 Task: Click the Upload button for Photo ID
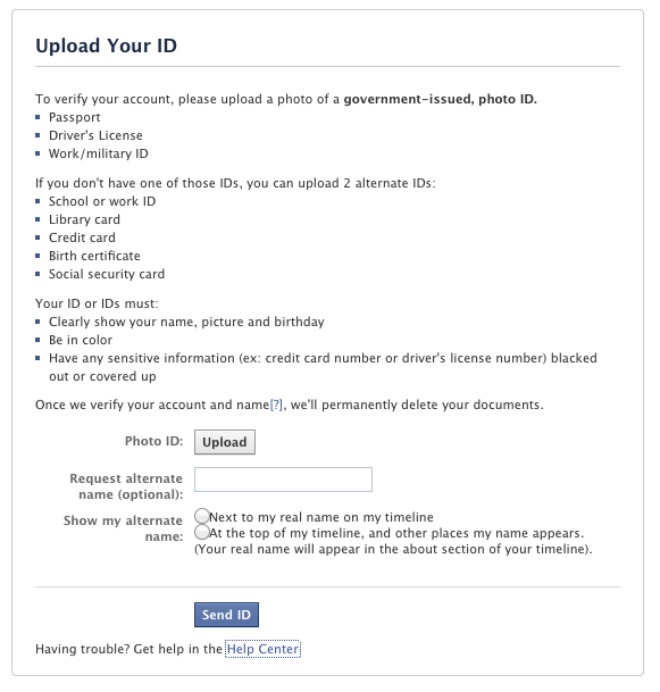(x=224, y=442)
